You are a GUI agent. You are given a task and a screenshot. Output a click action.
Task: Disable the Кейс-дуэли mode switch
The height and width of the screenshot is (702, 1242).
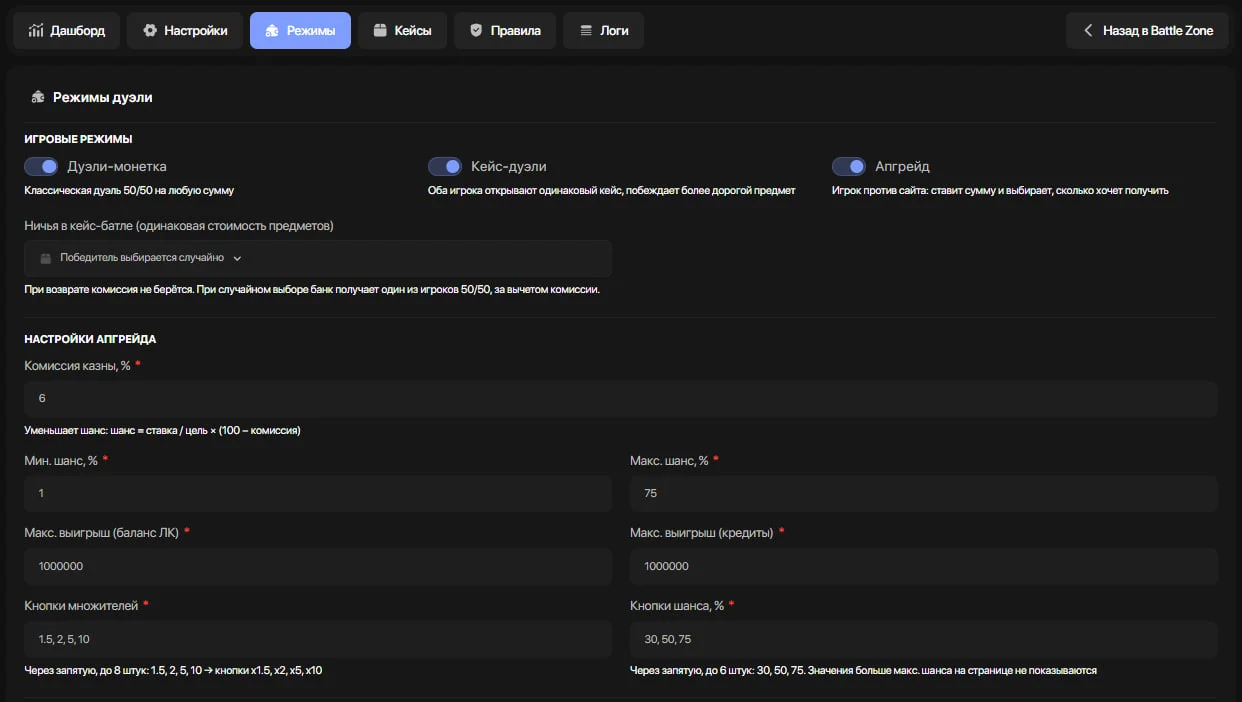pos(445,166)
